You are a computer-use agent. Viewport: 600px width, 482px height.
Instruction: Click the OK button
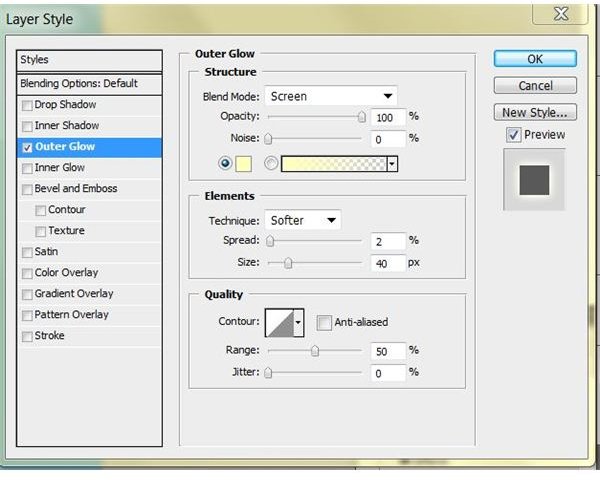click(x=535, y=59)
